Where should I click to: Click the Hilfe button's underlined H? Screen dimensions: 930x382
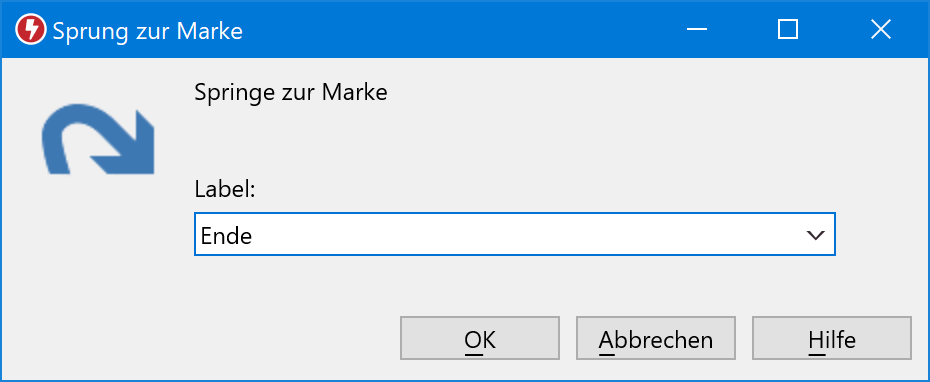816,340
